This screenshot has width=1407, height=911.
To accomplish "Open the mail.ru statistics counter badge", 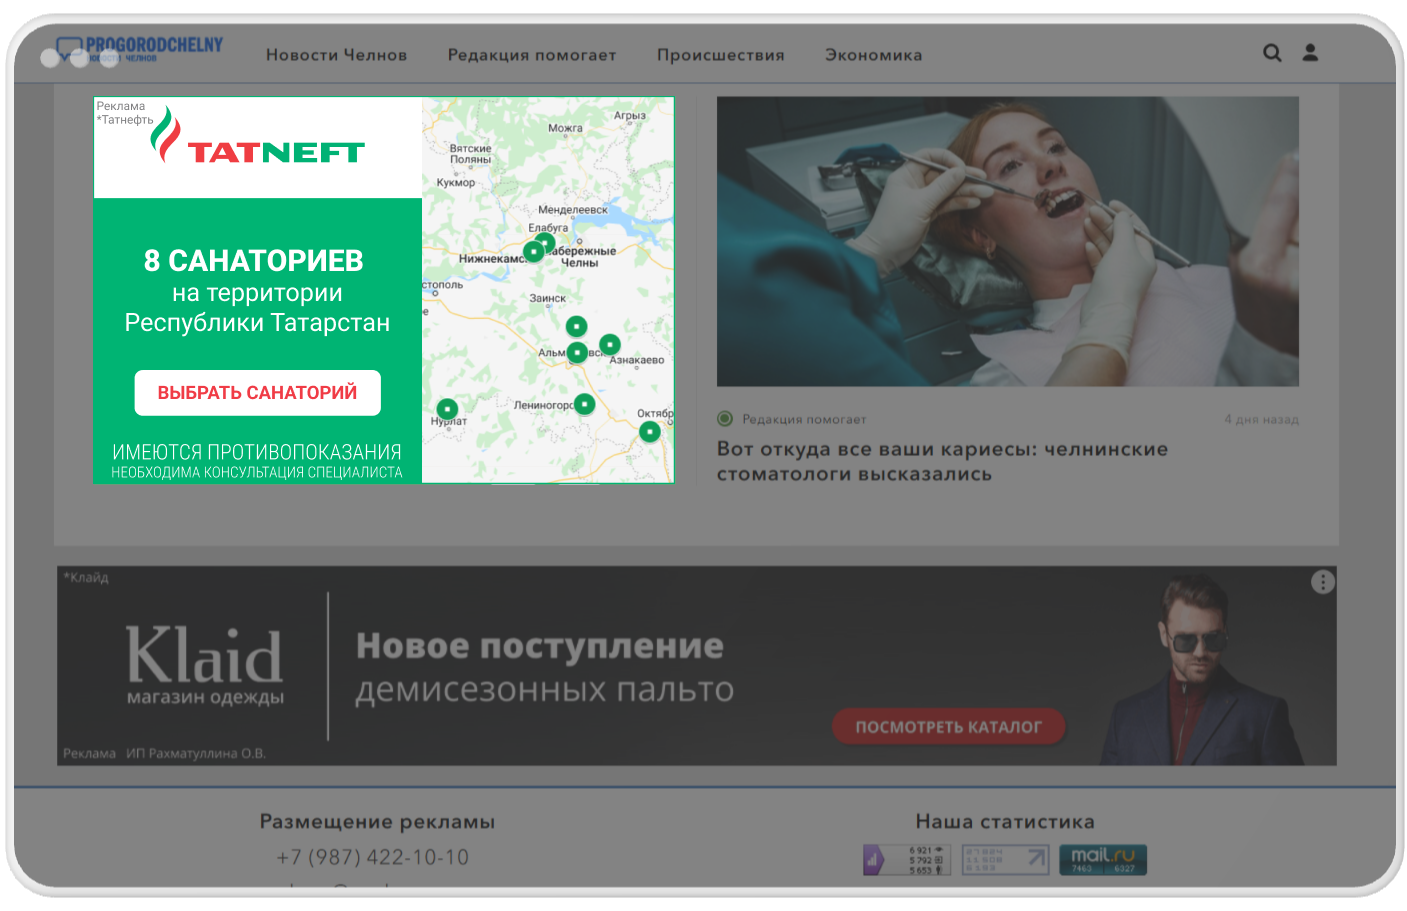I will click(x=1103, y=860).
